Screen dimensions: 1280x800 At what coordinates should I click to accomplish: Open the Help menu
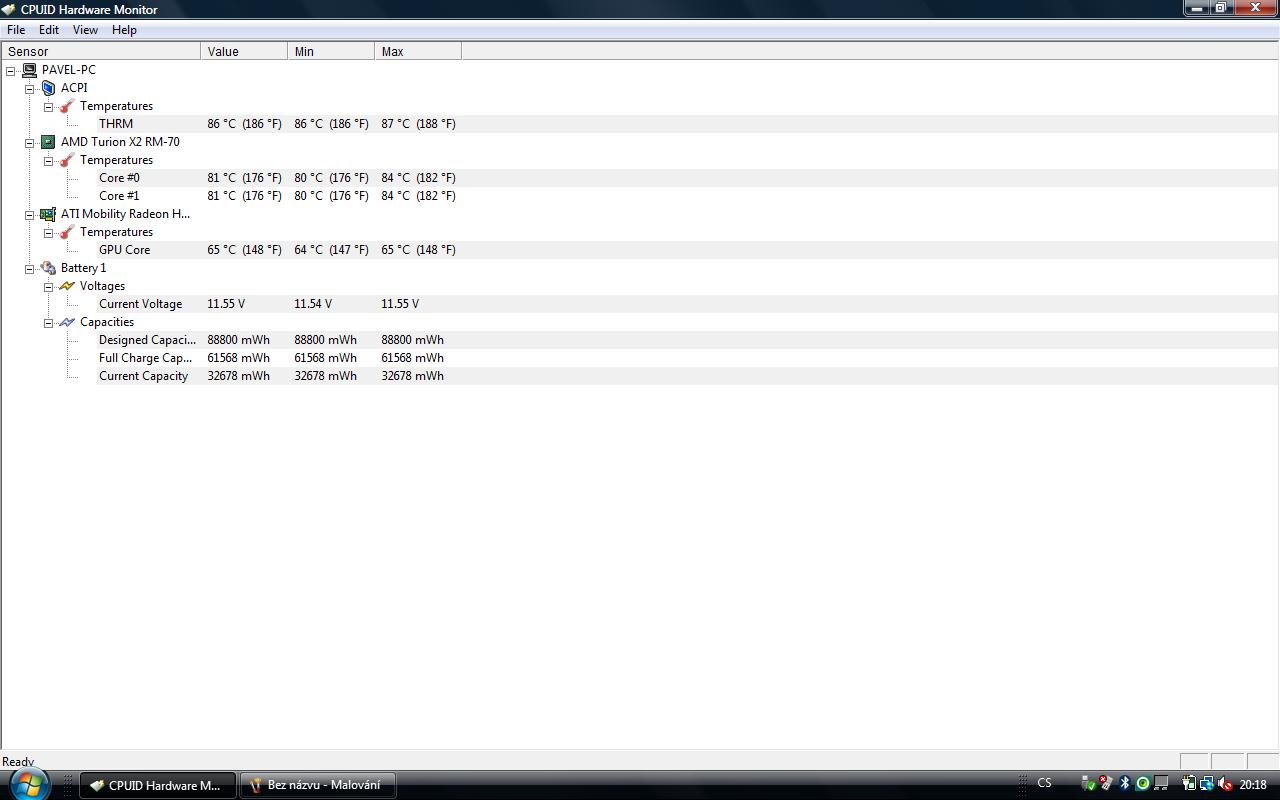[x=124, y=30]
